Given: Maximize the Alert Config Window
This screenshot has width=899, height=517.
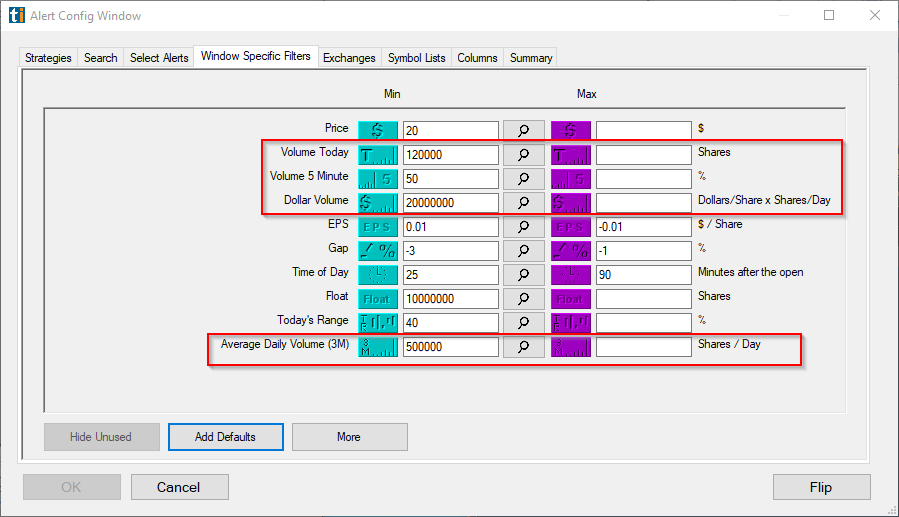Looking at the screenshot, I should [829, 15].
